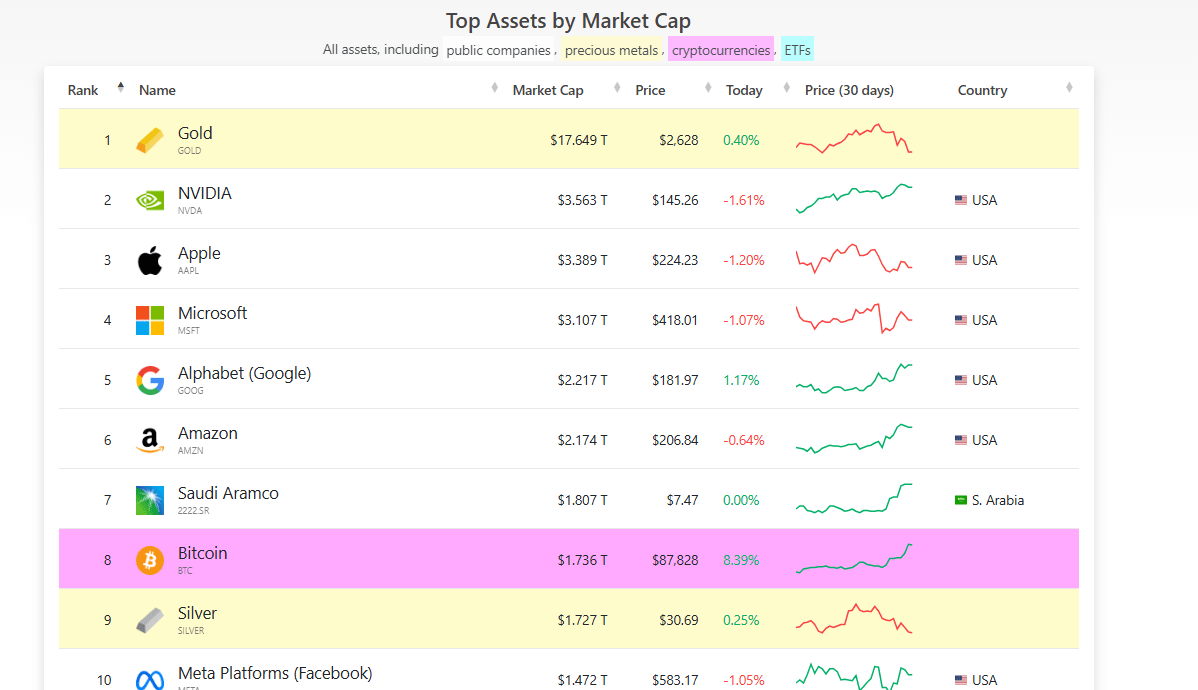The height and width of the screenshot is (690, 1198).
Task: Open the Gold asset page
Action: (195, 133)
